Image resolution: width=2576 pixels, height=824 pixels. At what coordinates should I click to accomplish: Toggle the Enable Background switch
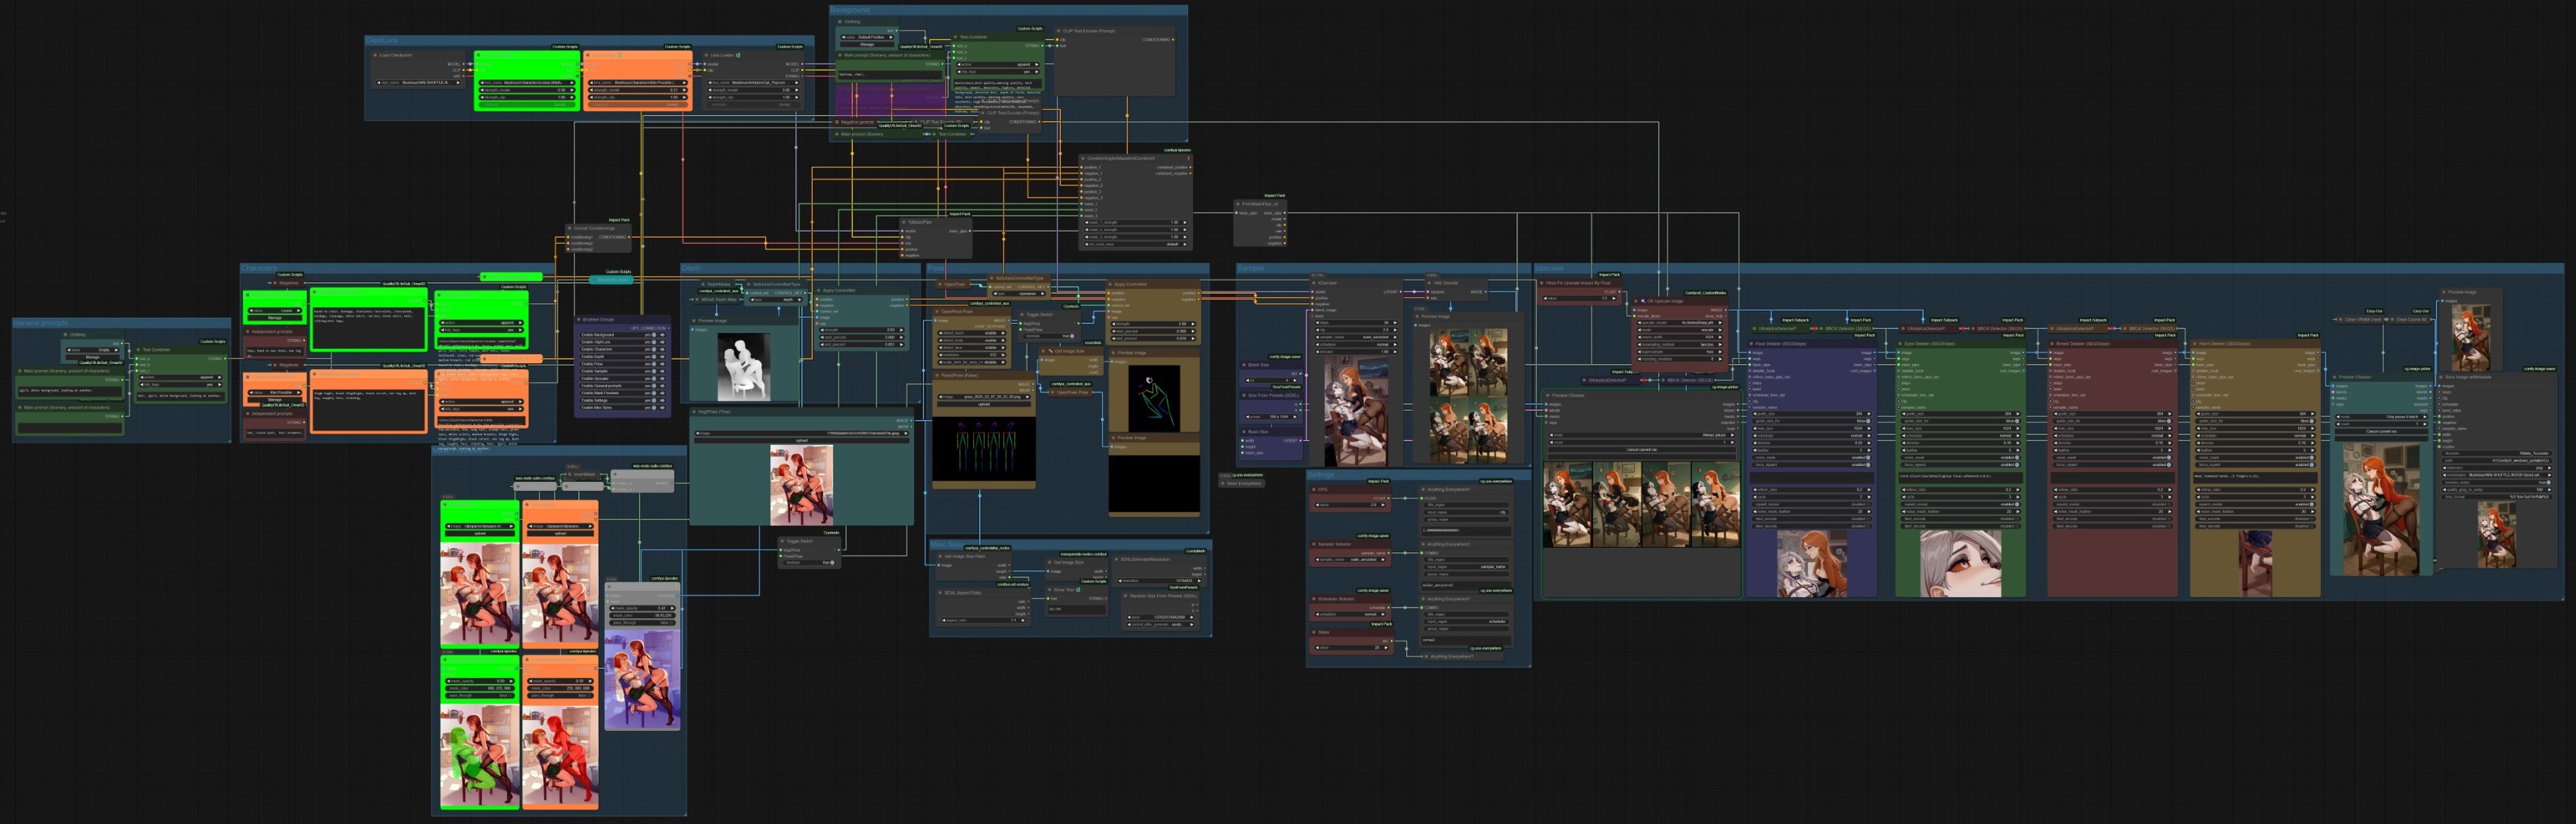click(653, 335)
